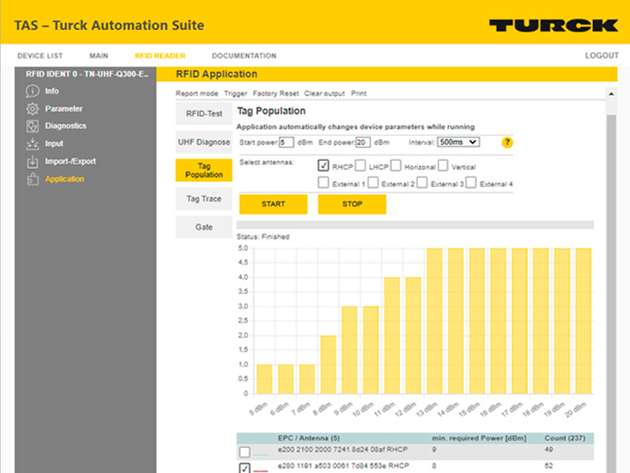Click the Report mode link
Image resolution: width=630 pixels, height=473 pixels.
[197, 94]
